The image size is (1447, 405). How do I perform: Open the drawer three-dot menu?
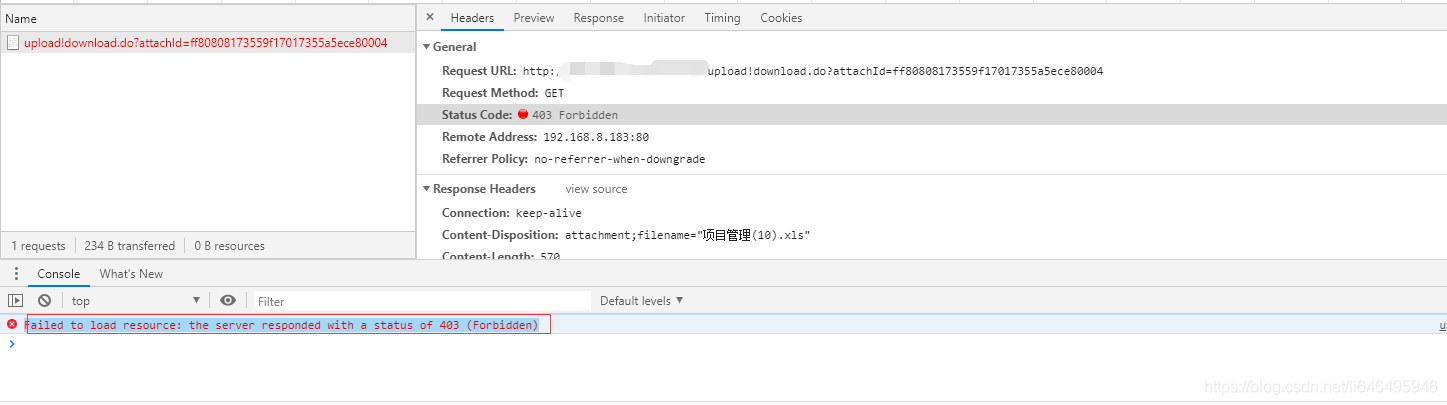16,274
